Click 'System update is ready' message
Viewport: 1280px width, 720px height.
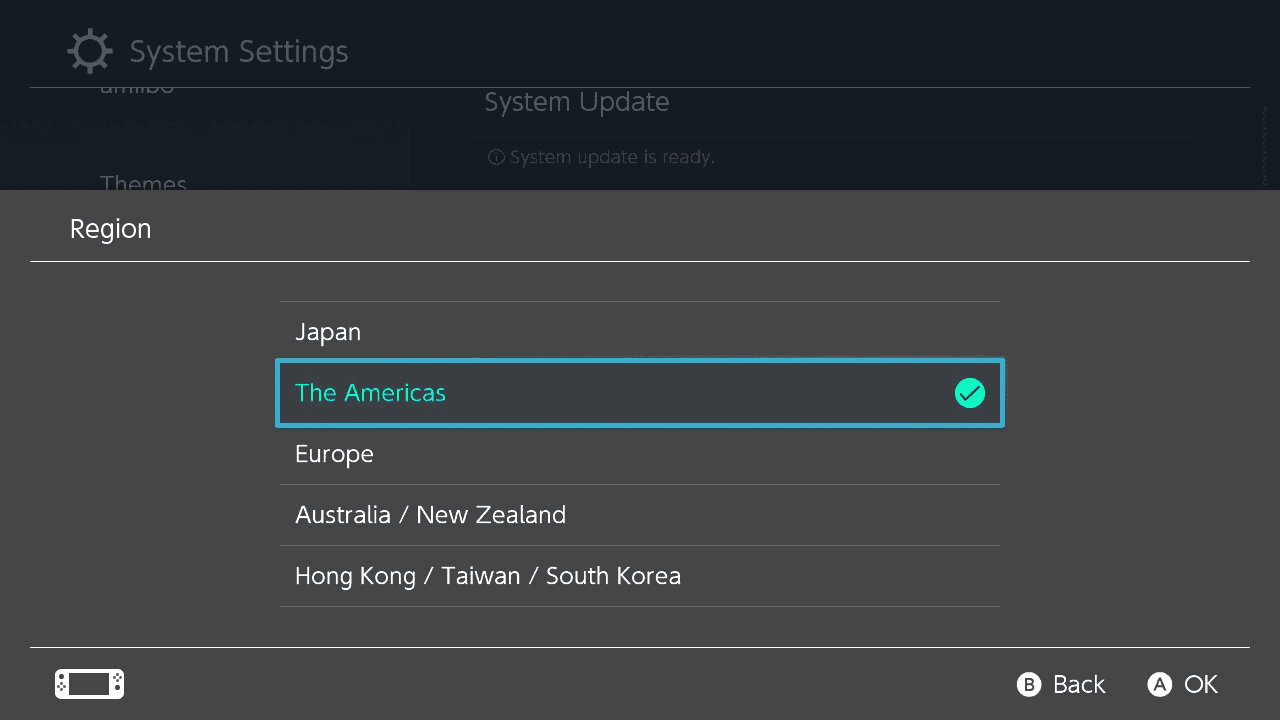pyautogui.click(x=612, y=157)
